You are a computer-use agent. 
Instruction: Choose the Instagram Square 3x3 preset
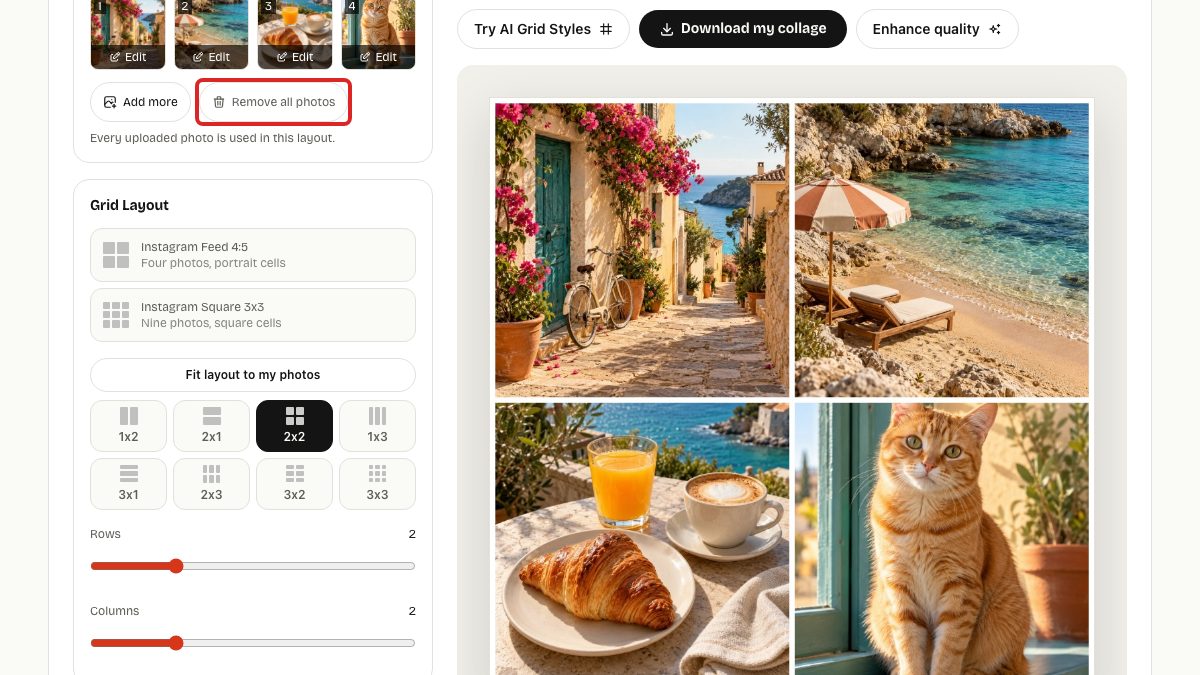(253, 315)
